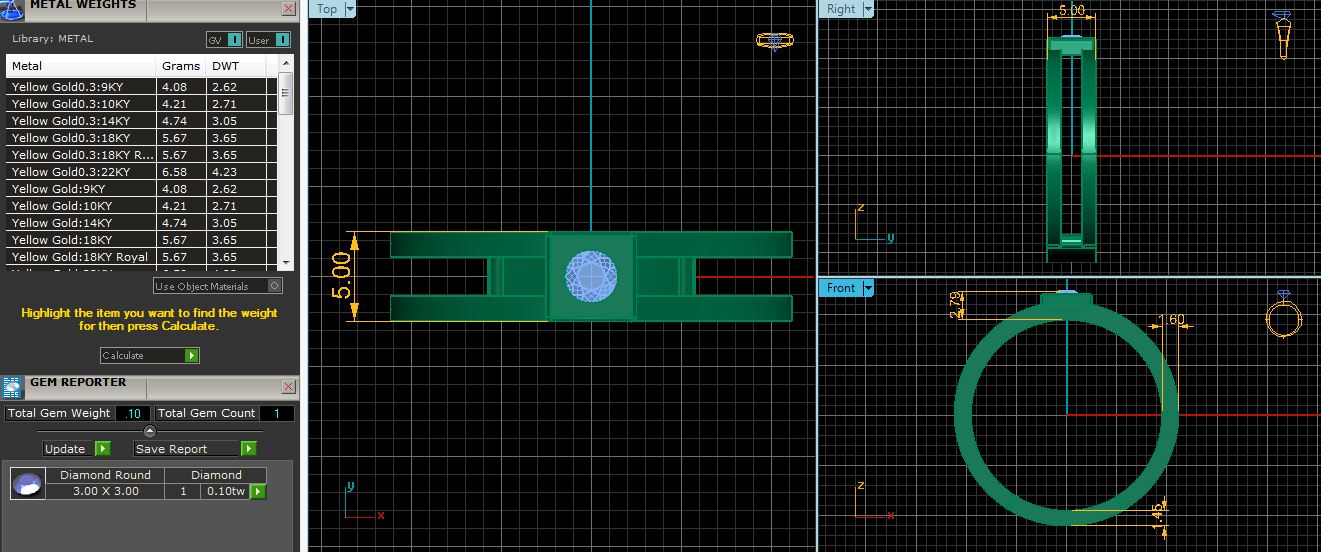
Task: Click the Total Gem Count value 1
Action: tap(277, 413)
